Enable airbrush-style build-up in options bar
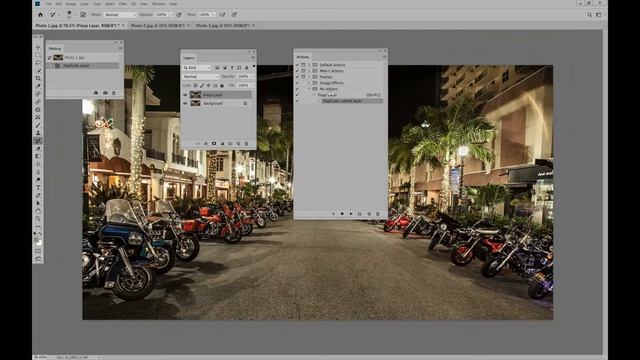This screenshot has width=640, height=360. tap(223, 15)
